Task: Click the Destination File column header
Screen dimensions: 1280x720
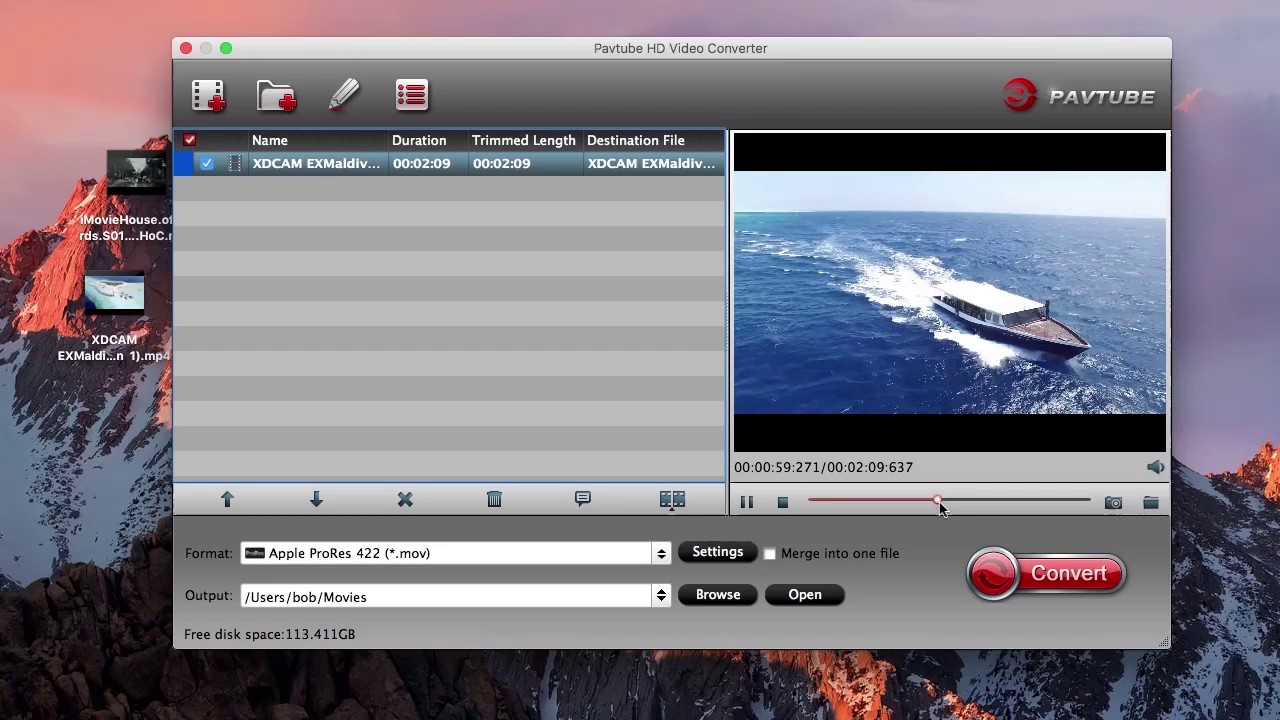Action: pos(654,140)
